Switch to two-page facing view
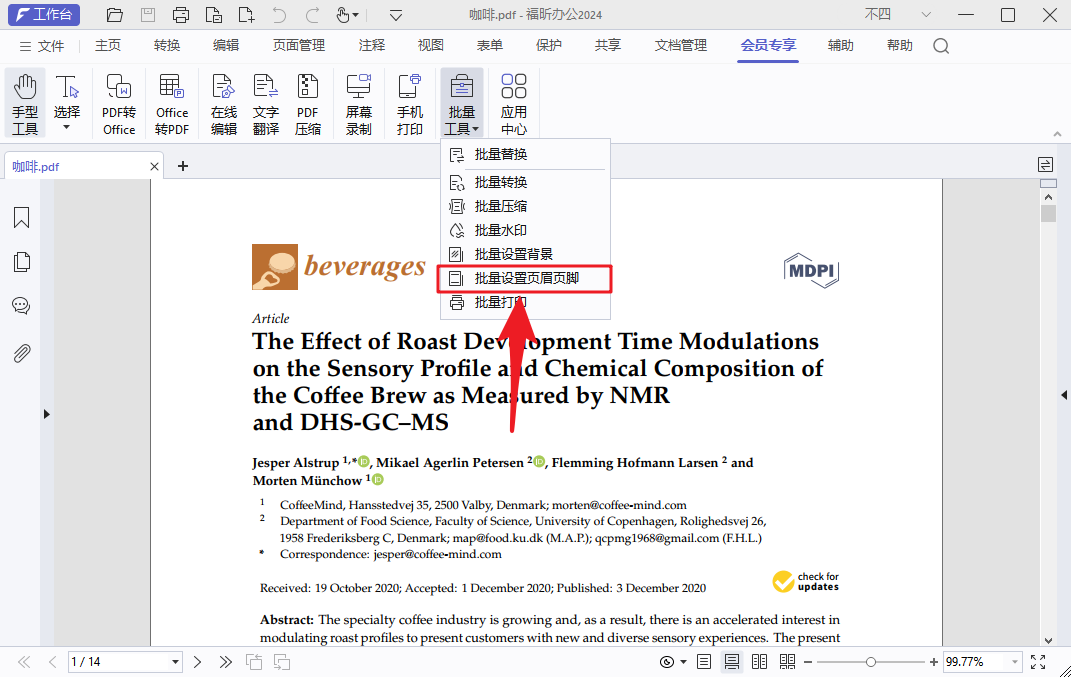The image size is (1071, 677). tap(759, 662)
